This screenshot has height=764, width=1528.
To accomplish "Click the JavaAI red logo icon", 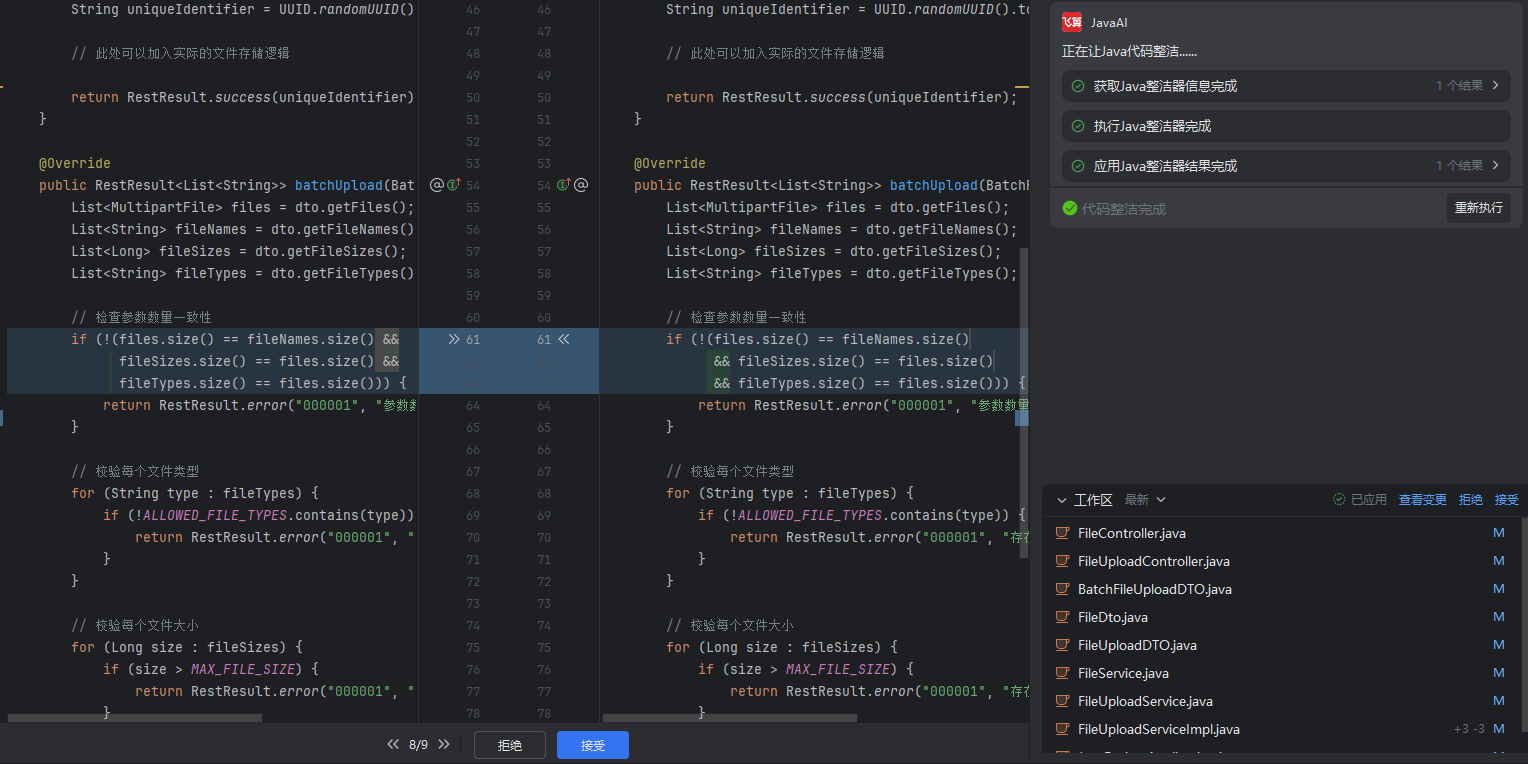I will 1072,23.
